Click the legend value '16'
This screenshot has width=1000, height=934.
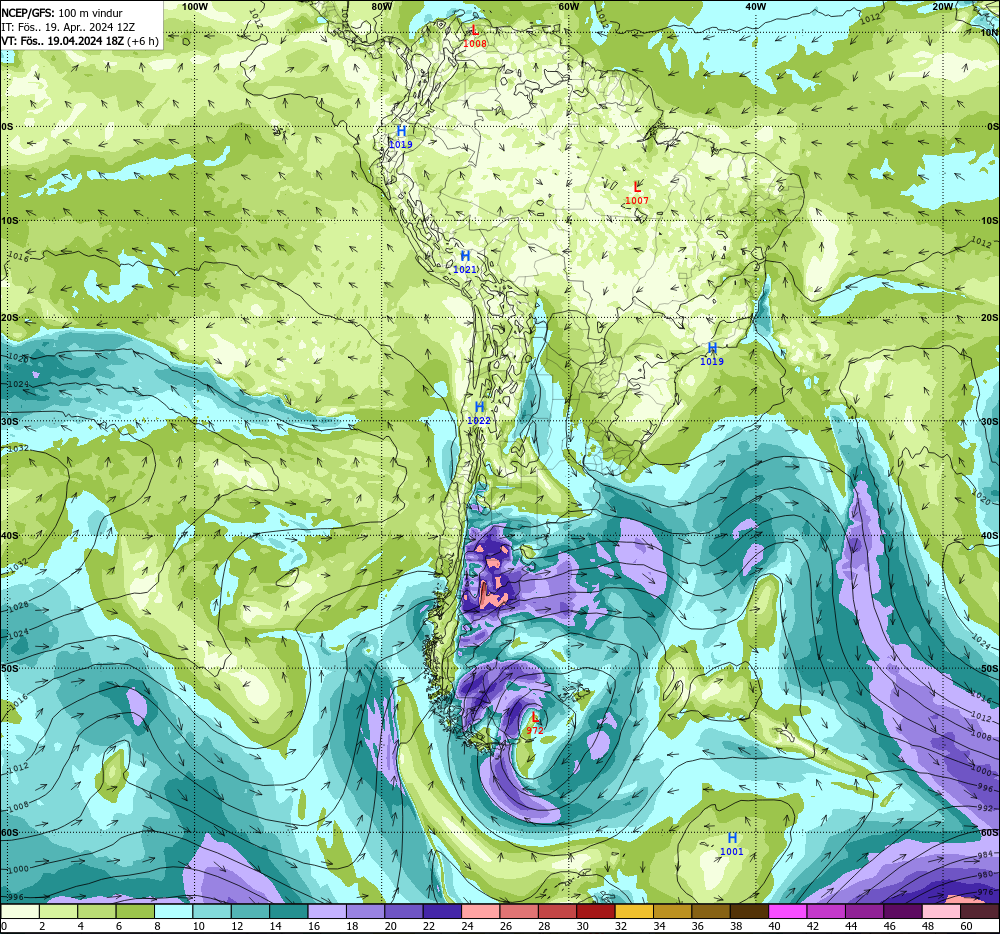(x=314, y=926)
